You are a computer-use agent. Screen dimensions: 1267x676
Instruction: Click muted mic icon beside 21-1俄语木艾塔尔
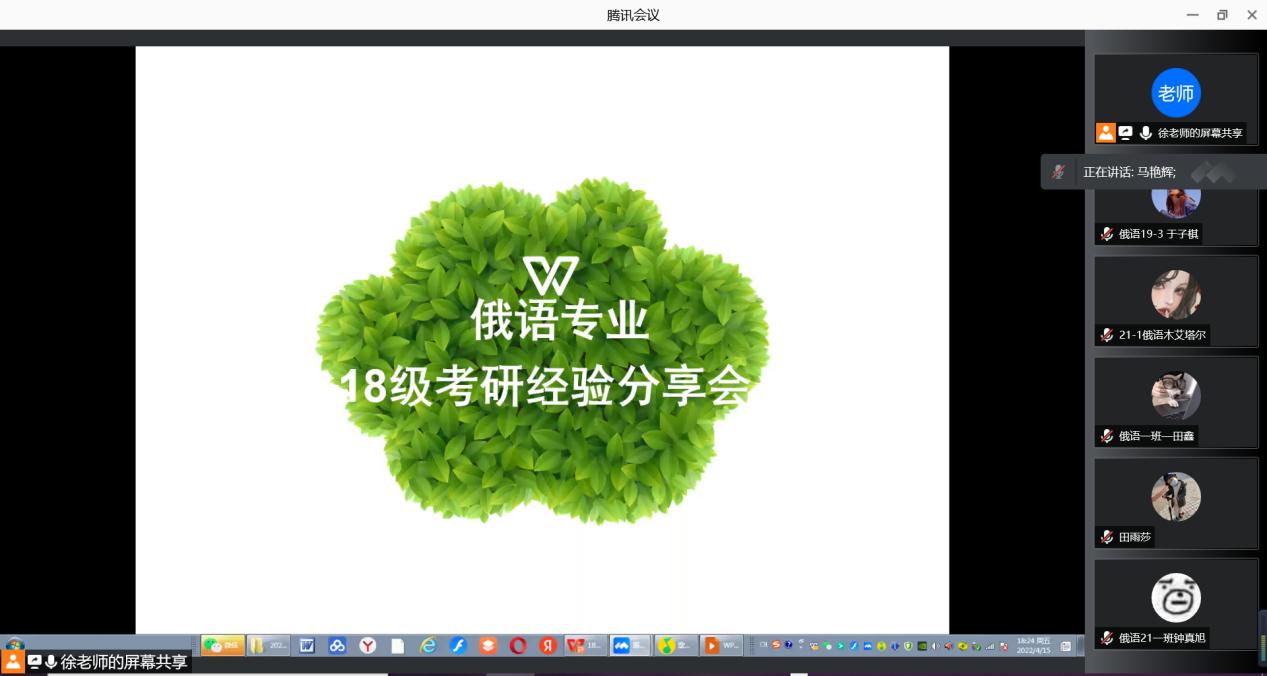[1106, 335]
